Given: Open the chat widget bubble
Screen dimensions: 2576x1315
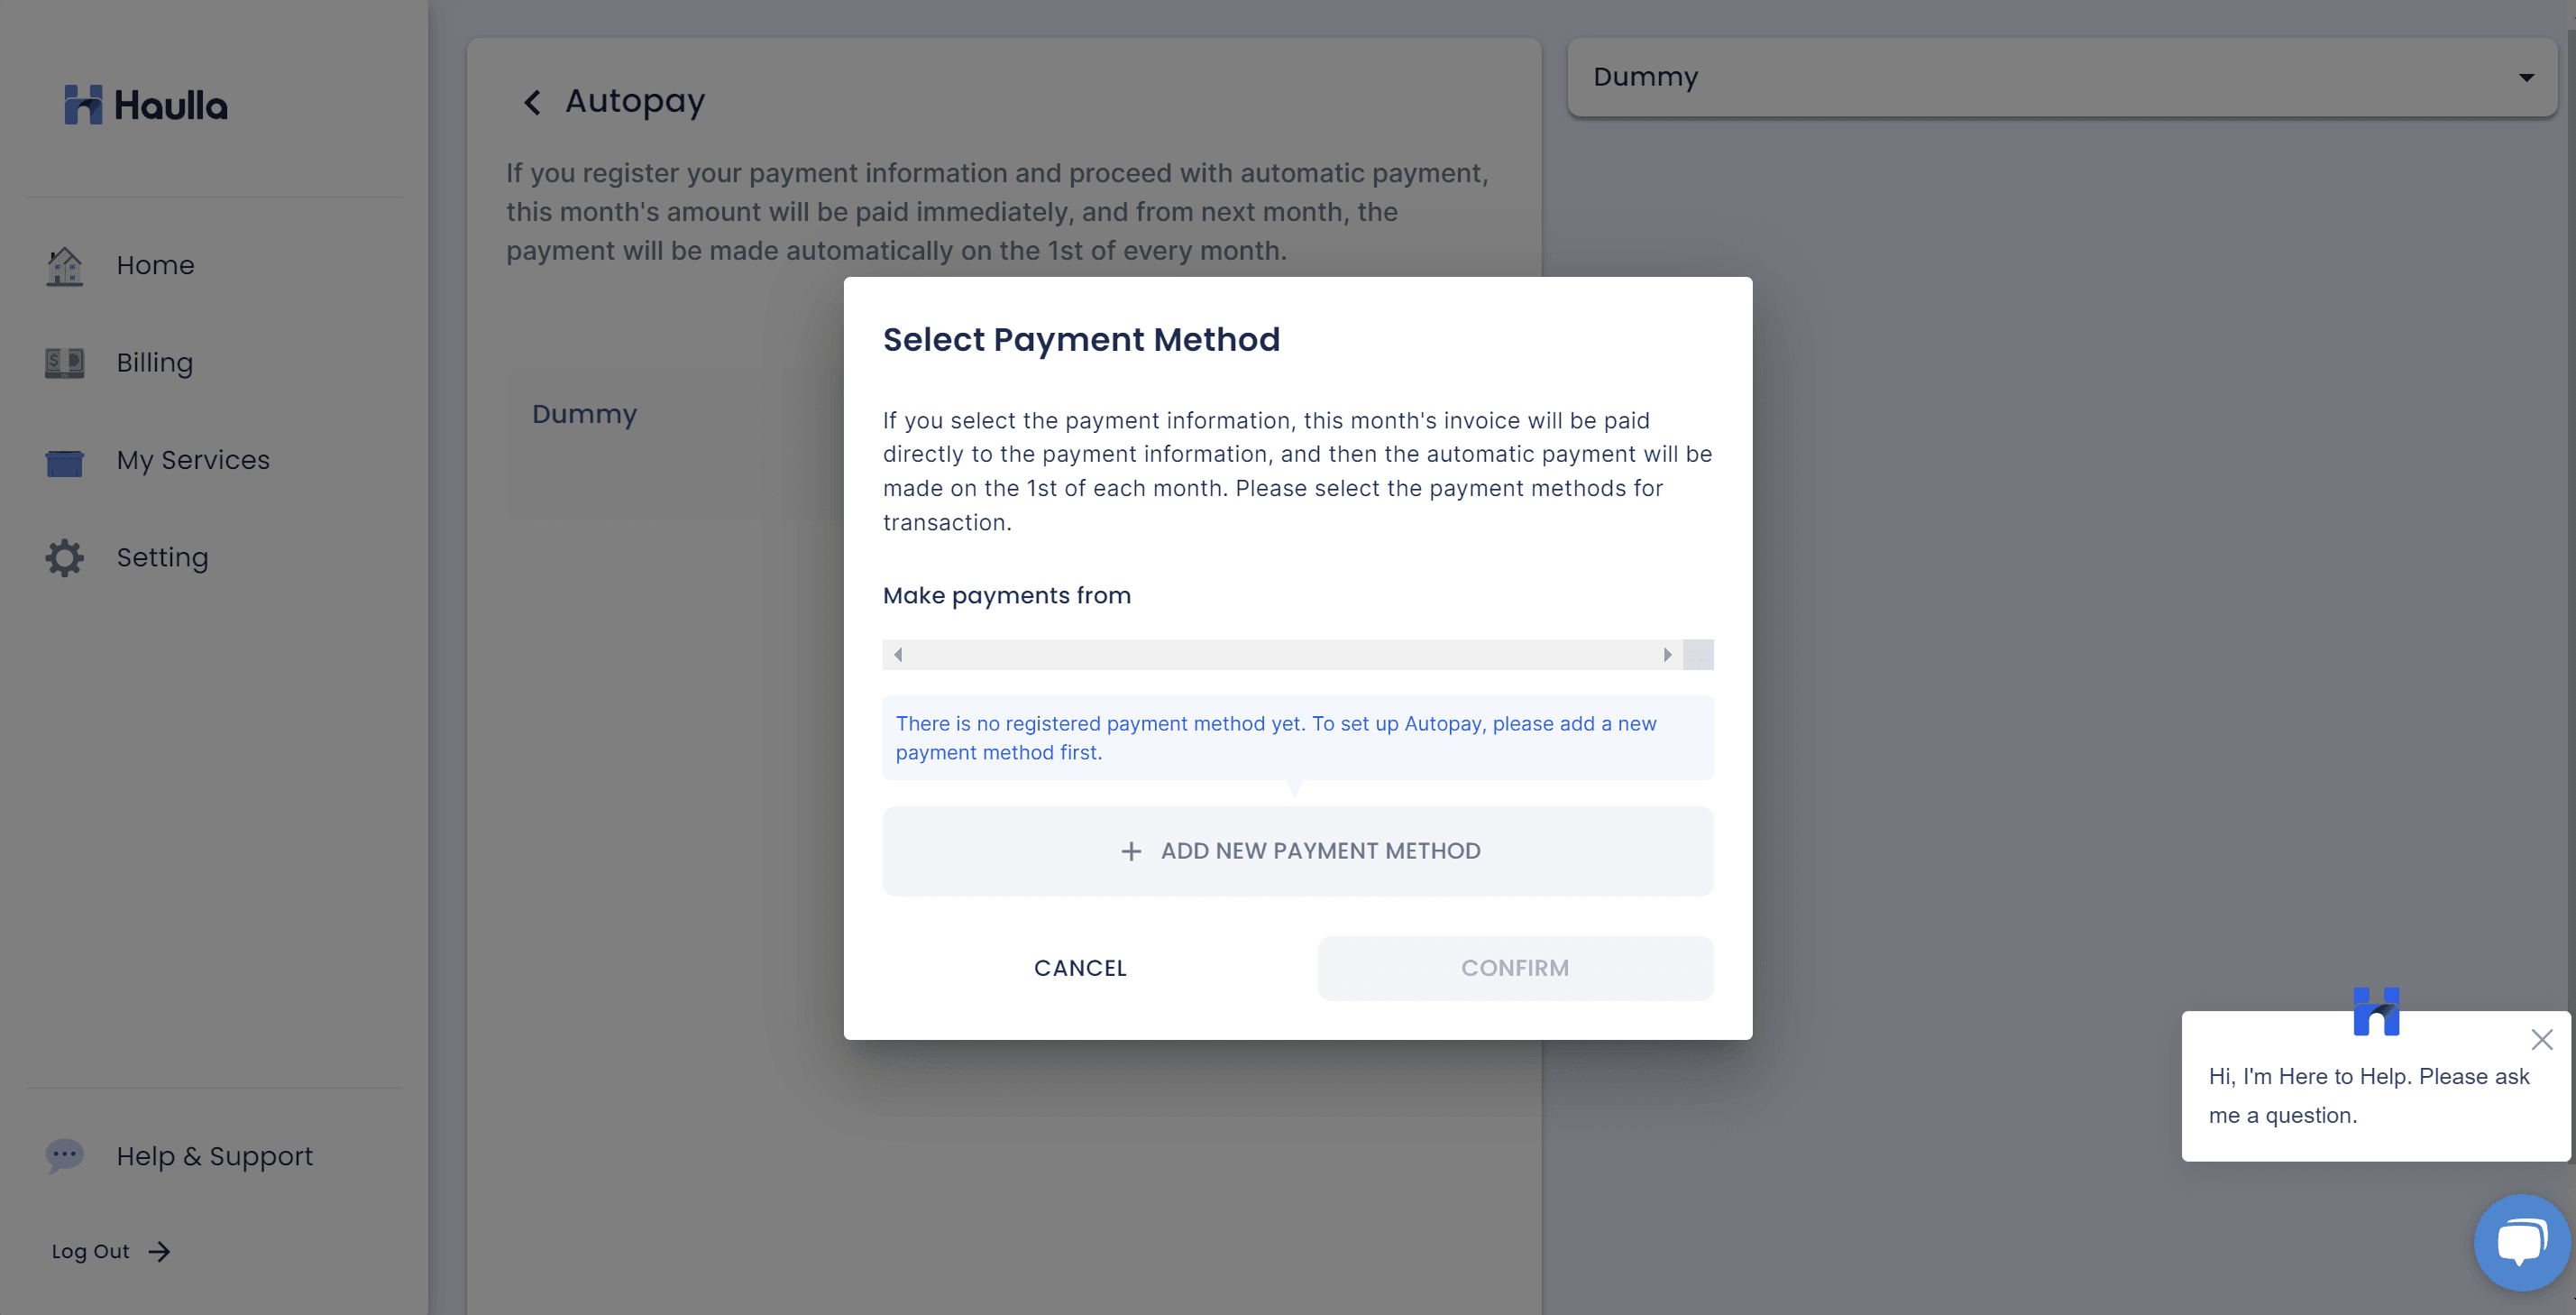Looking at the screenshot, I should (2521, 1243).
